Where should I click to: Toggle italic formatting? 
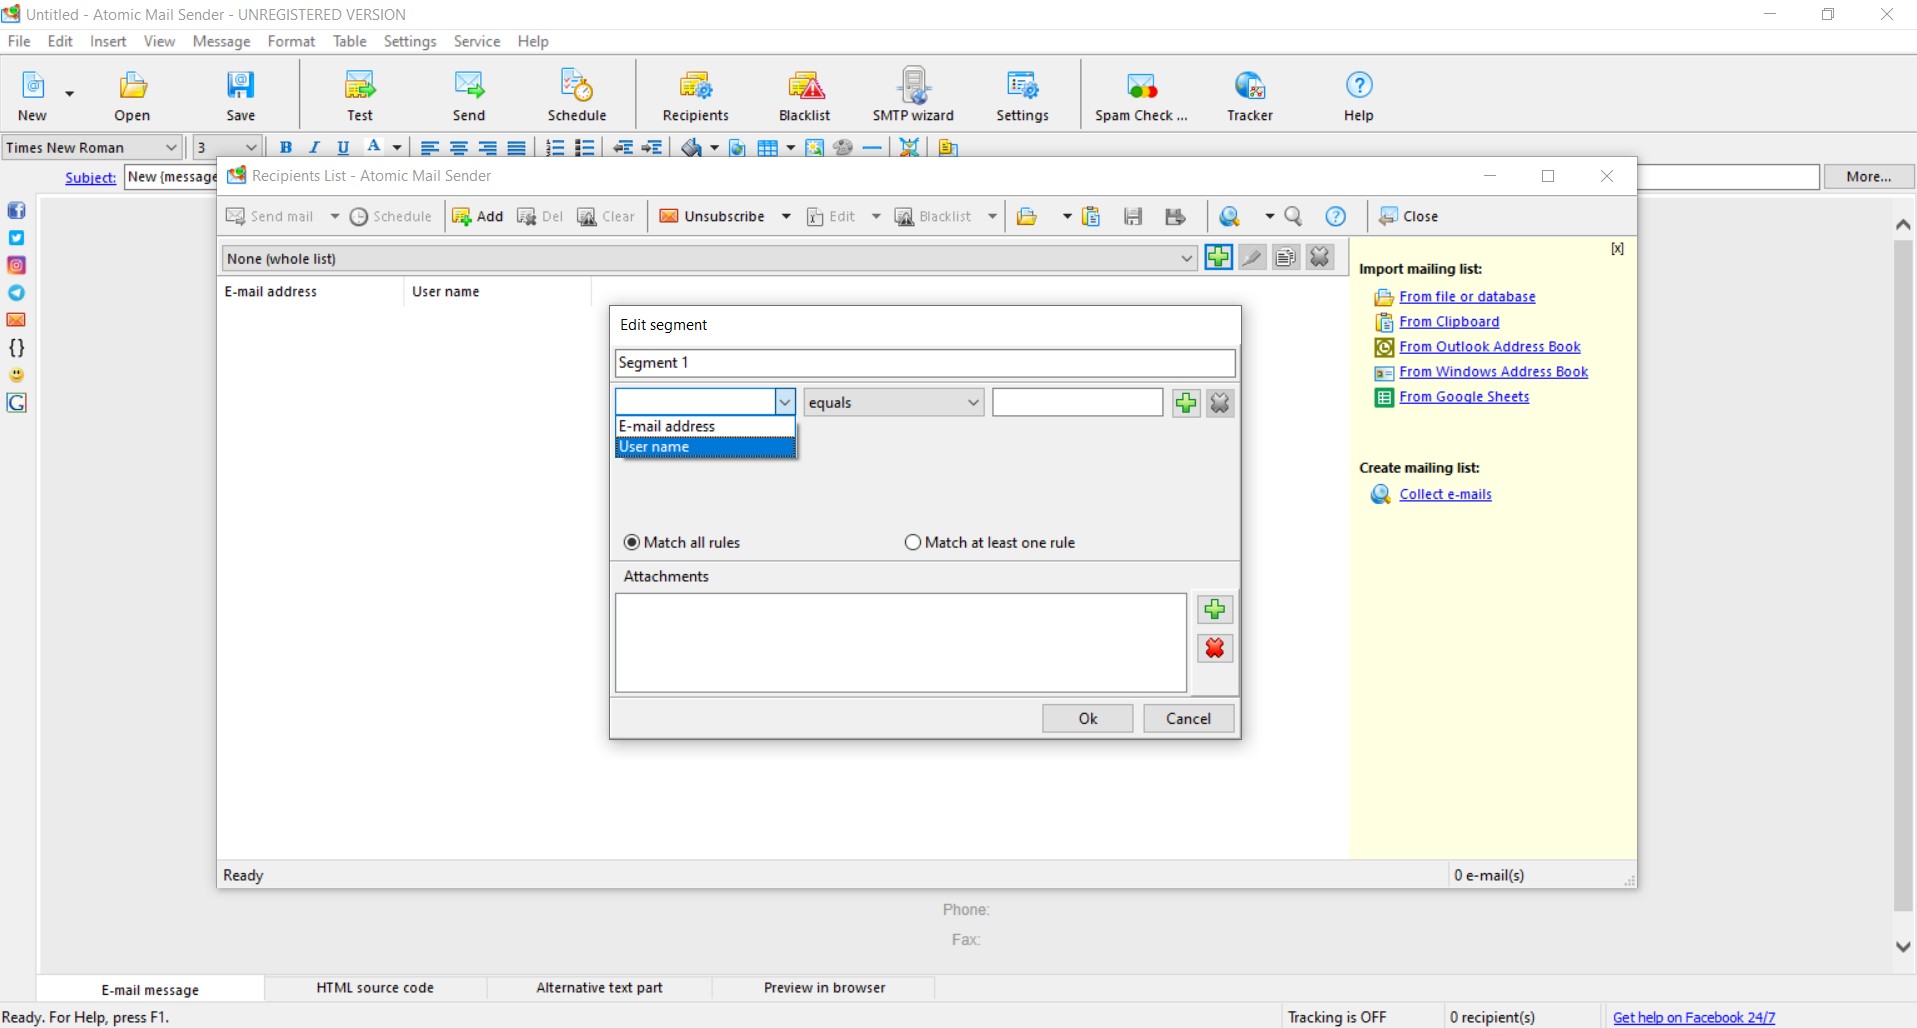click(314, 147)
